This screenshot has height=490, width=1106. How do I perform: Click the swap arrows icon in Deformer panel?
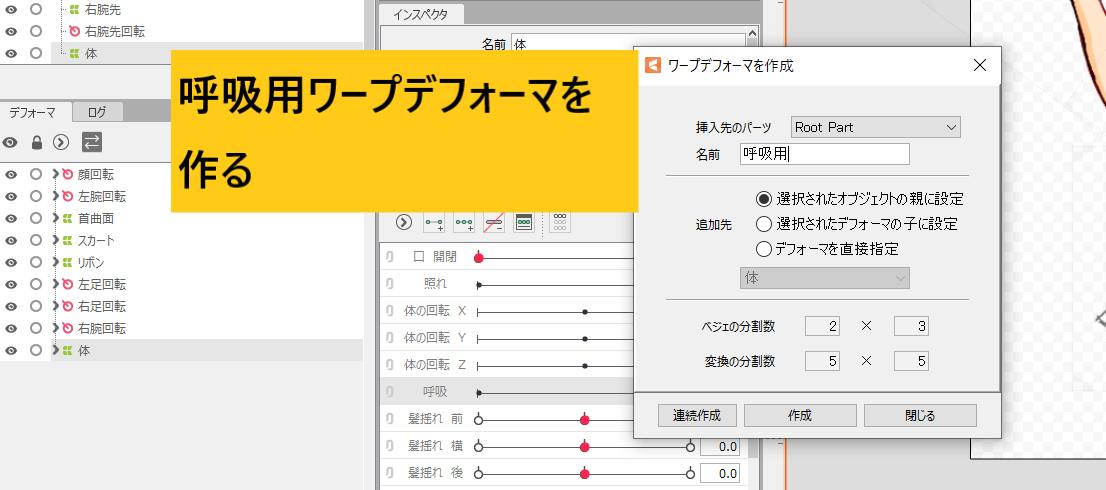(91, 142)
